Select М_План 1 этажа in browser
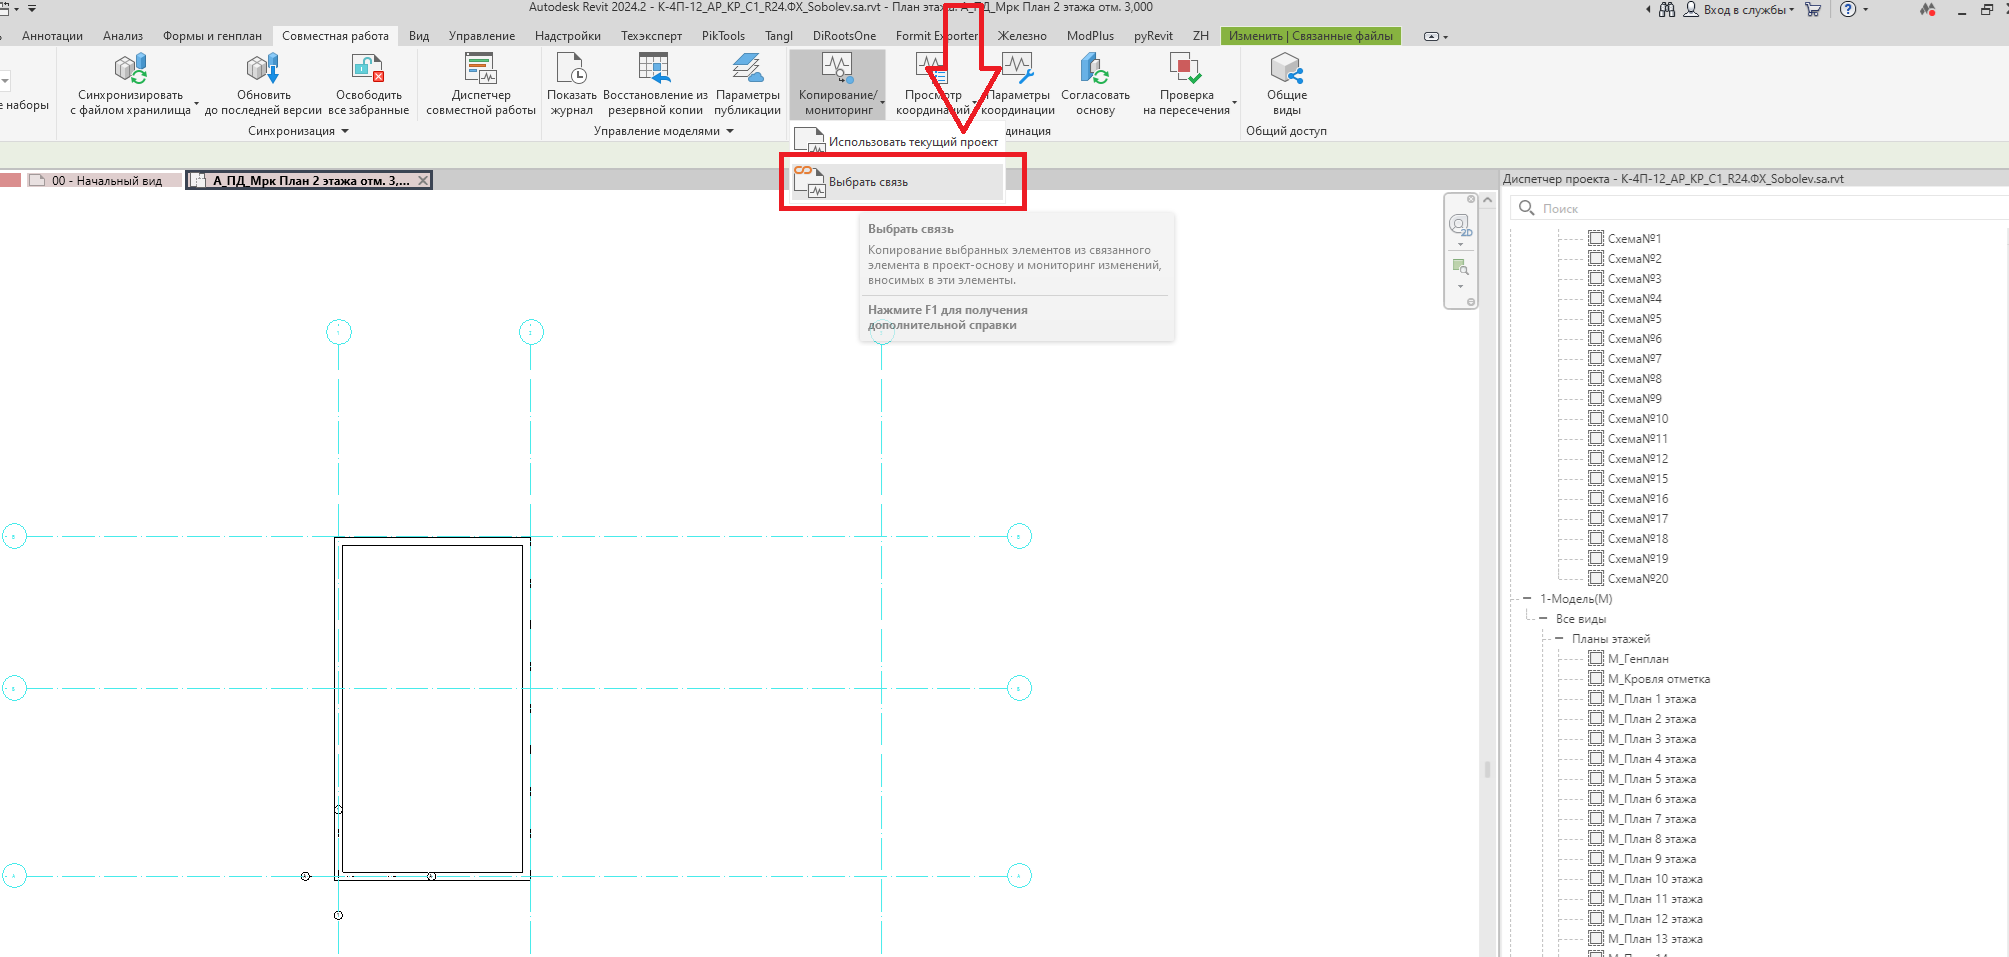The height and width of the screenshot is (957, 2009). (1651, 698)
